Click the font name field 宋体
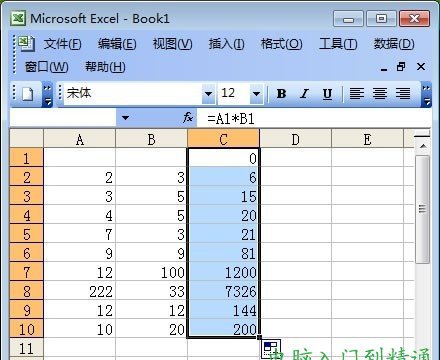The height and width of the screenshot is (360, 440). (133, 94)
